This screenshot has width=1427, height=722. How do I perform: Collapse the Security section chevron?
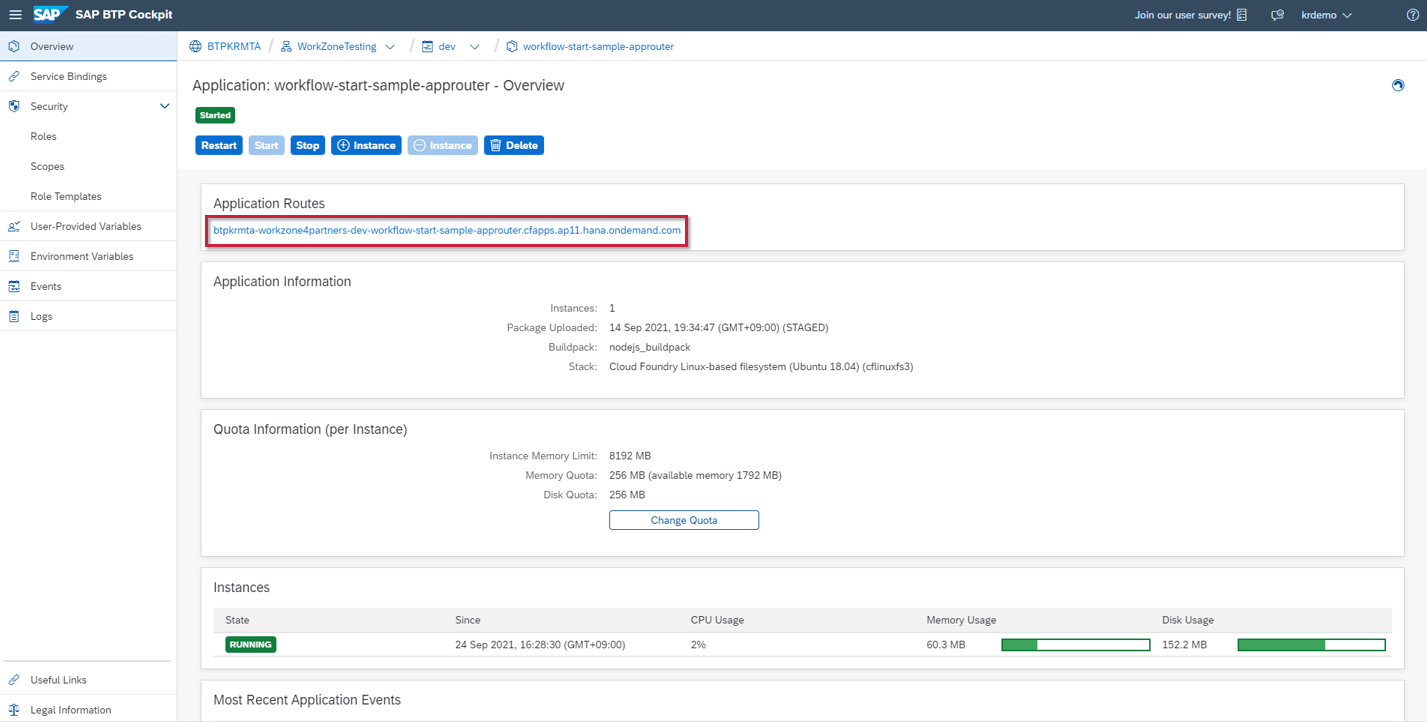[165, 106]
